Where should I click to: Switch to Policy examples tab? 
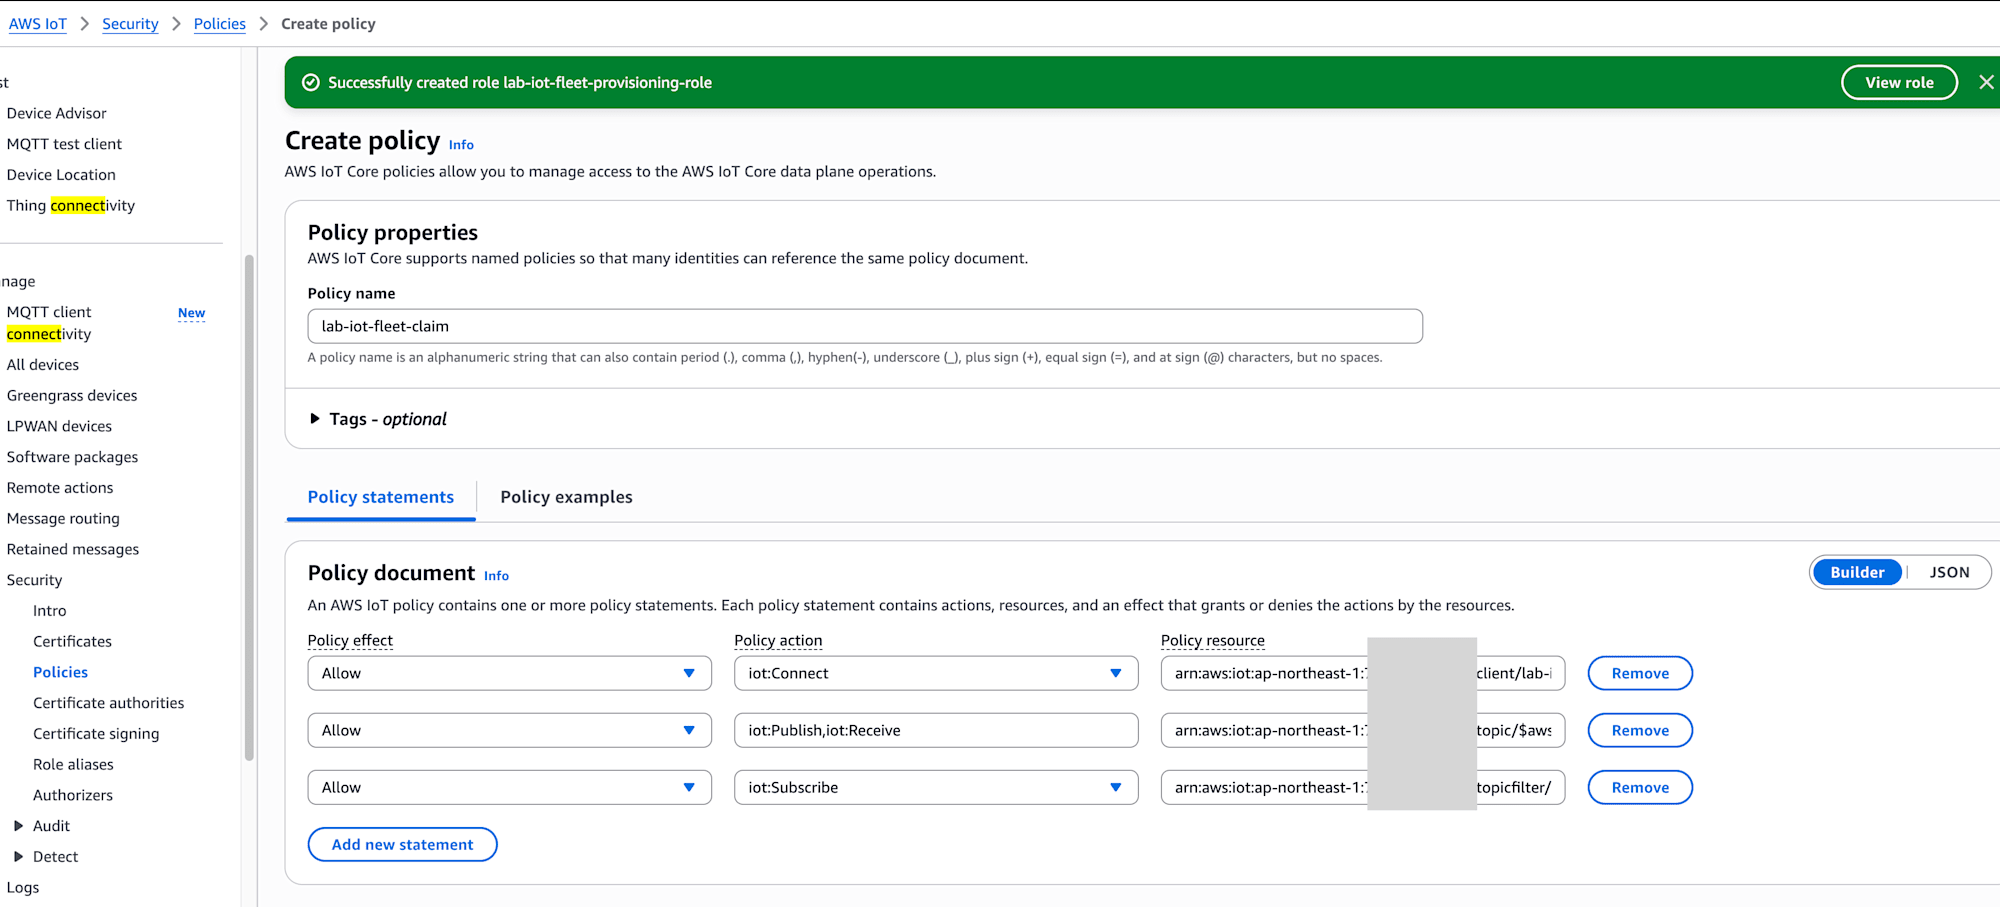coord(566,497)
